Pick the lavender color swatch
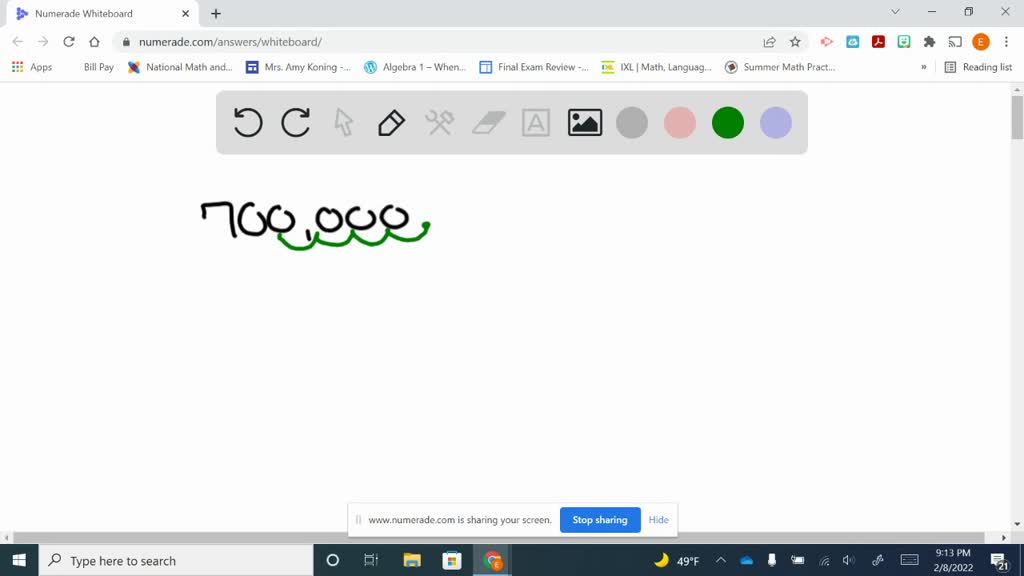Image resolution: width=1024 pixels, height=576 pixels. (776, 123)
